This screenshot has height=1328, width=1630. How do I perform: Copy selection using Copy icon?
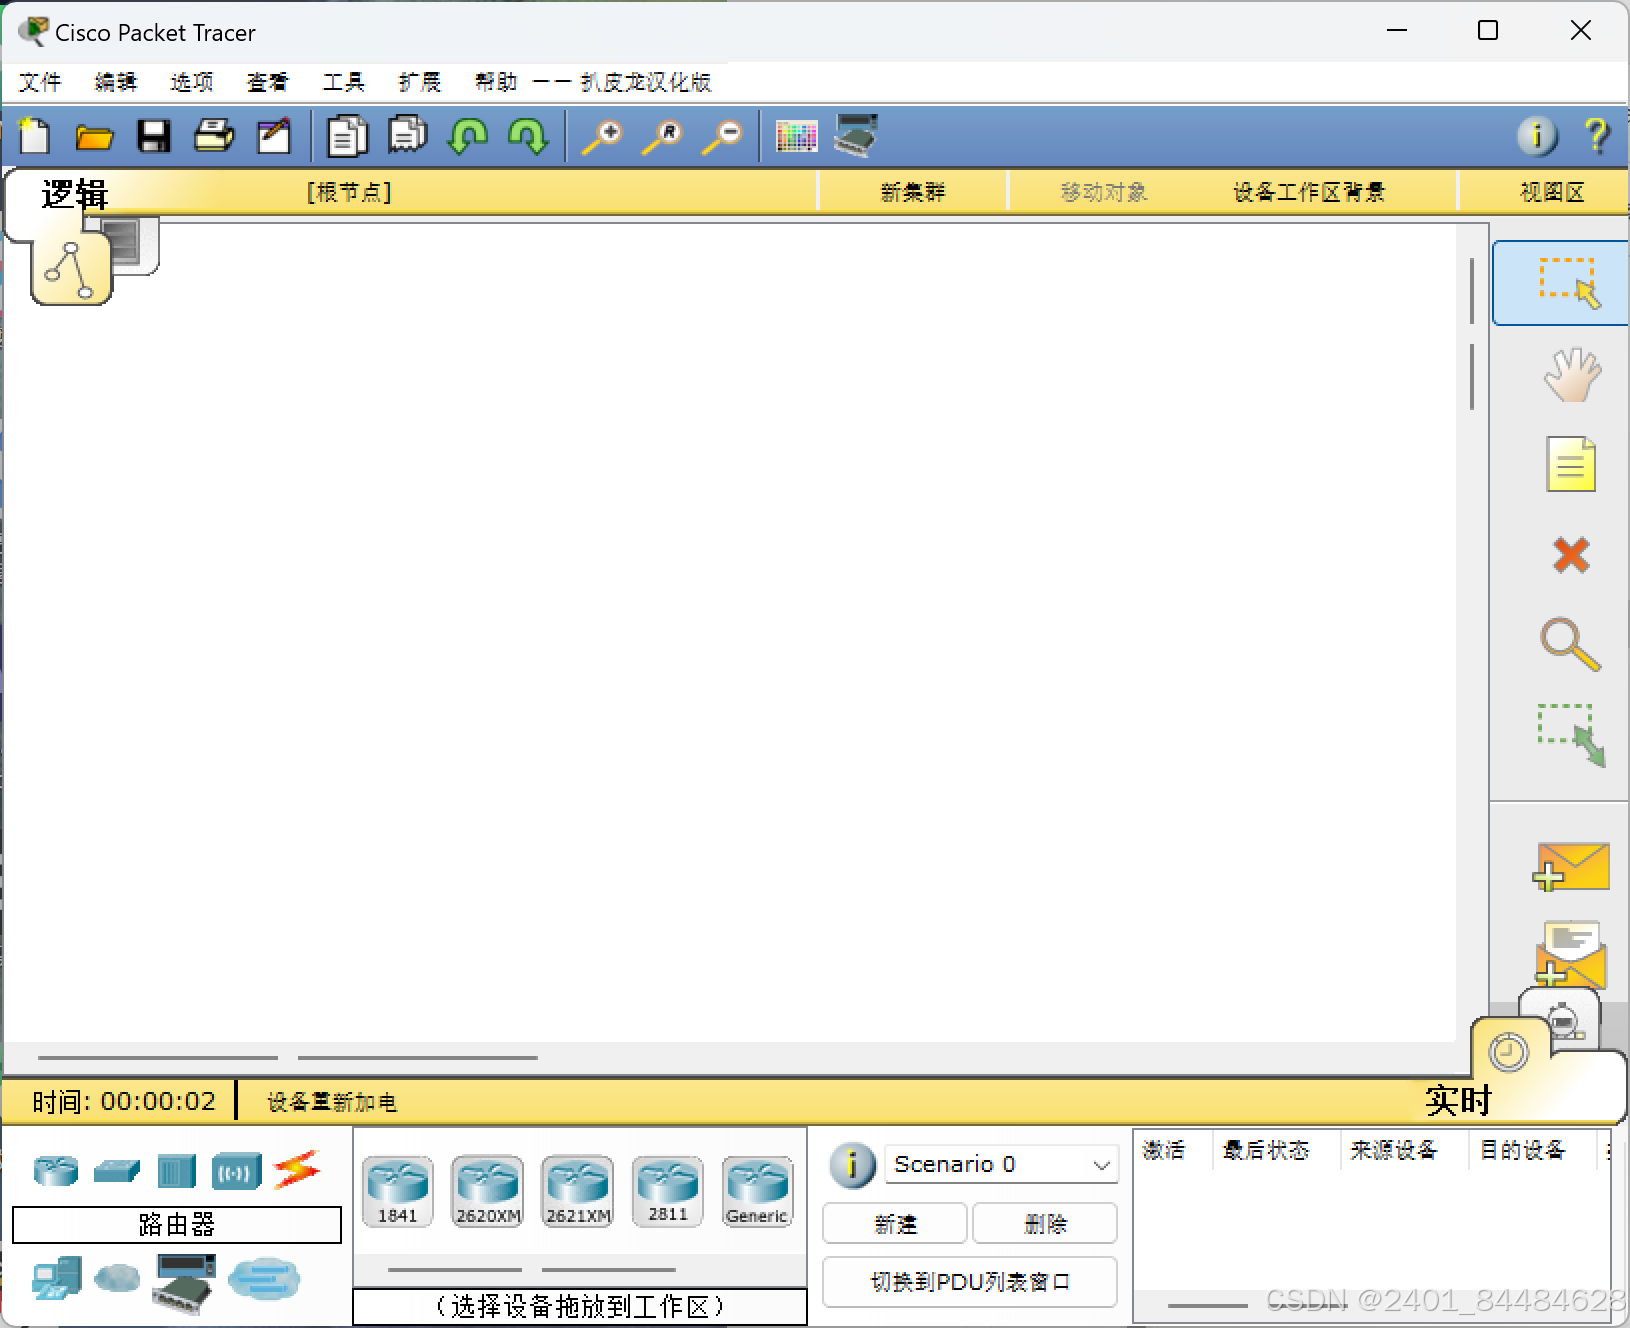coord(347,135)
